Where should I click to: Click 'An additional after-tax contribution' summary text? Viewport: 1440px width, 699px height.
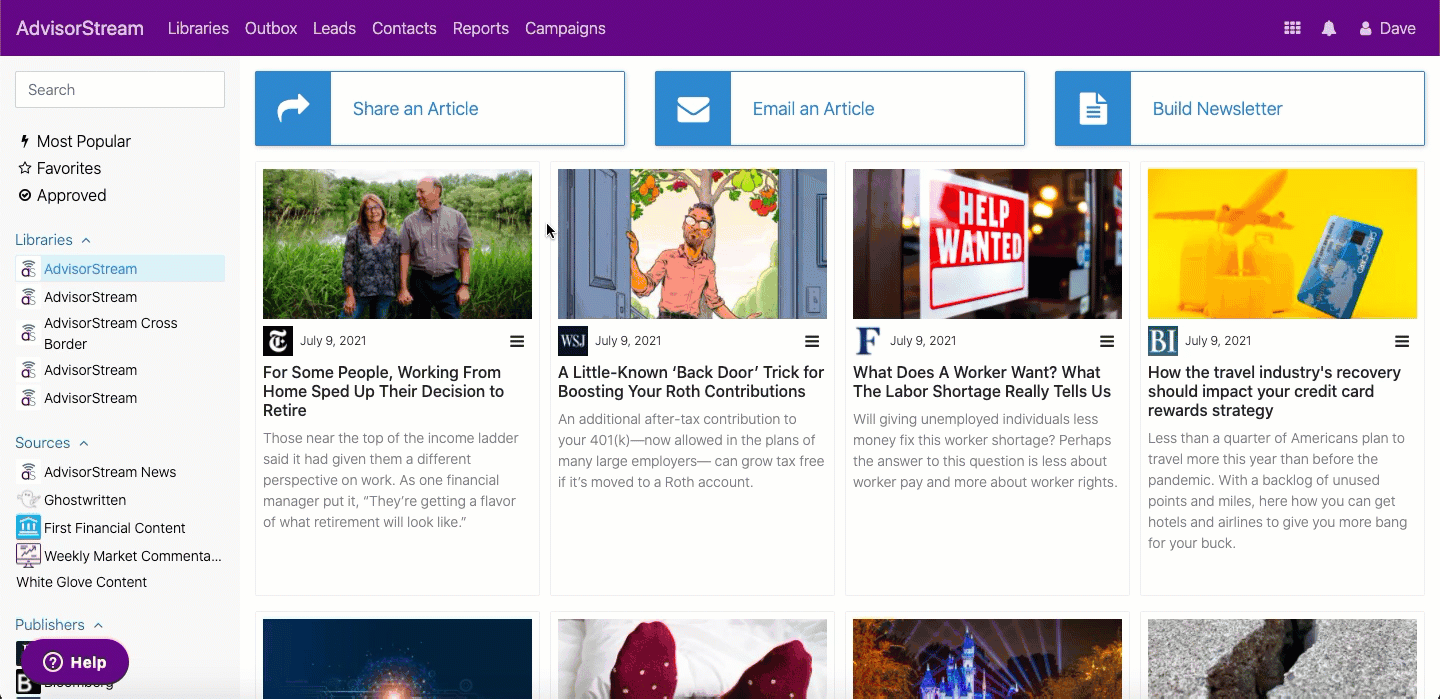[691, 451]
